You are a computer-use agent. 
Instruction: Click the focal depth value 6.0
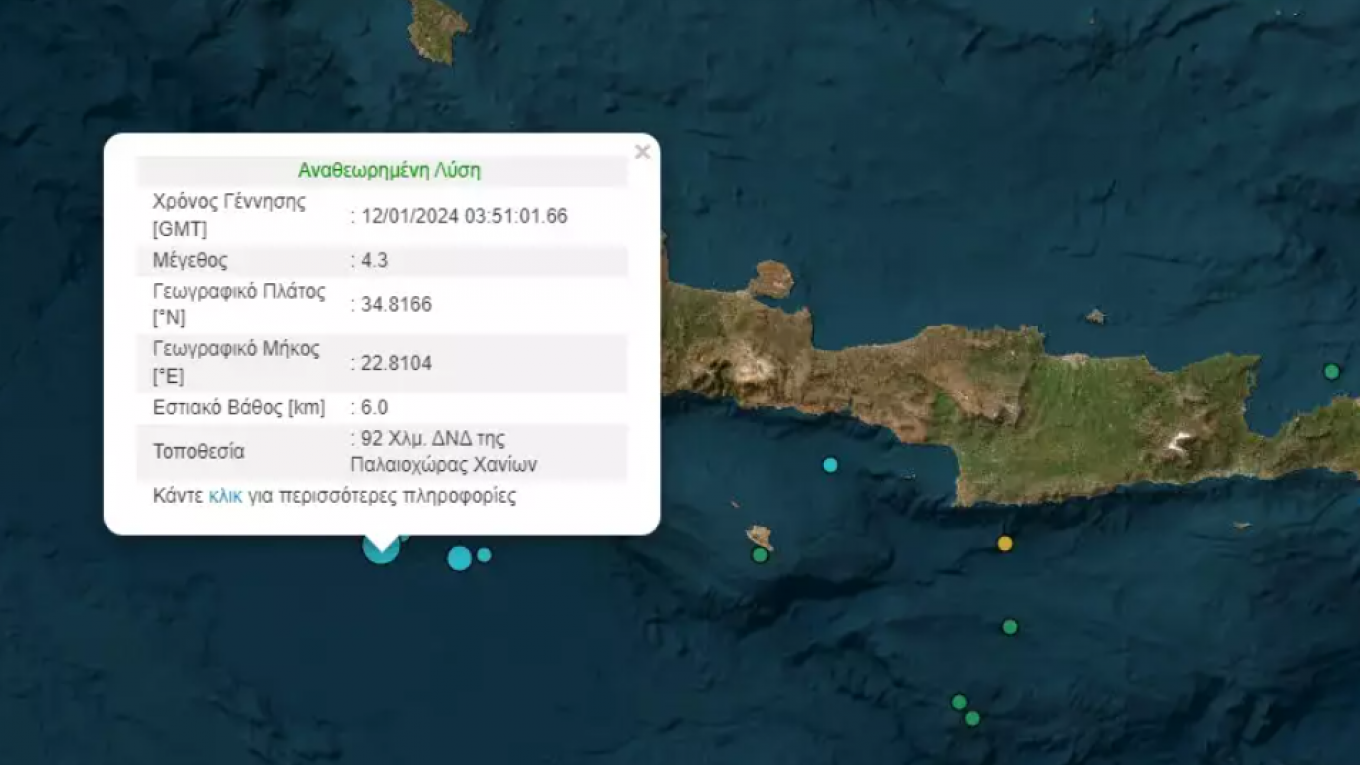(374, 407)
